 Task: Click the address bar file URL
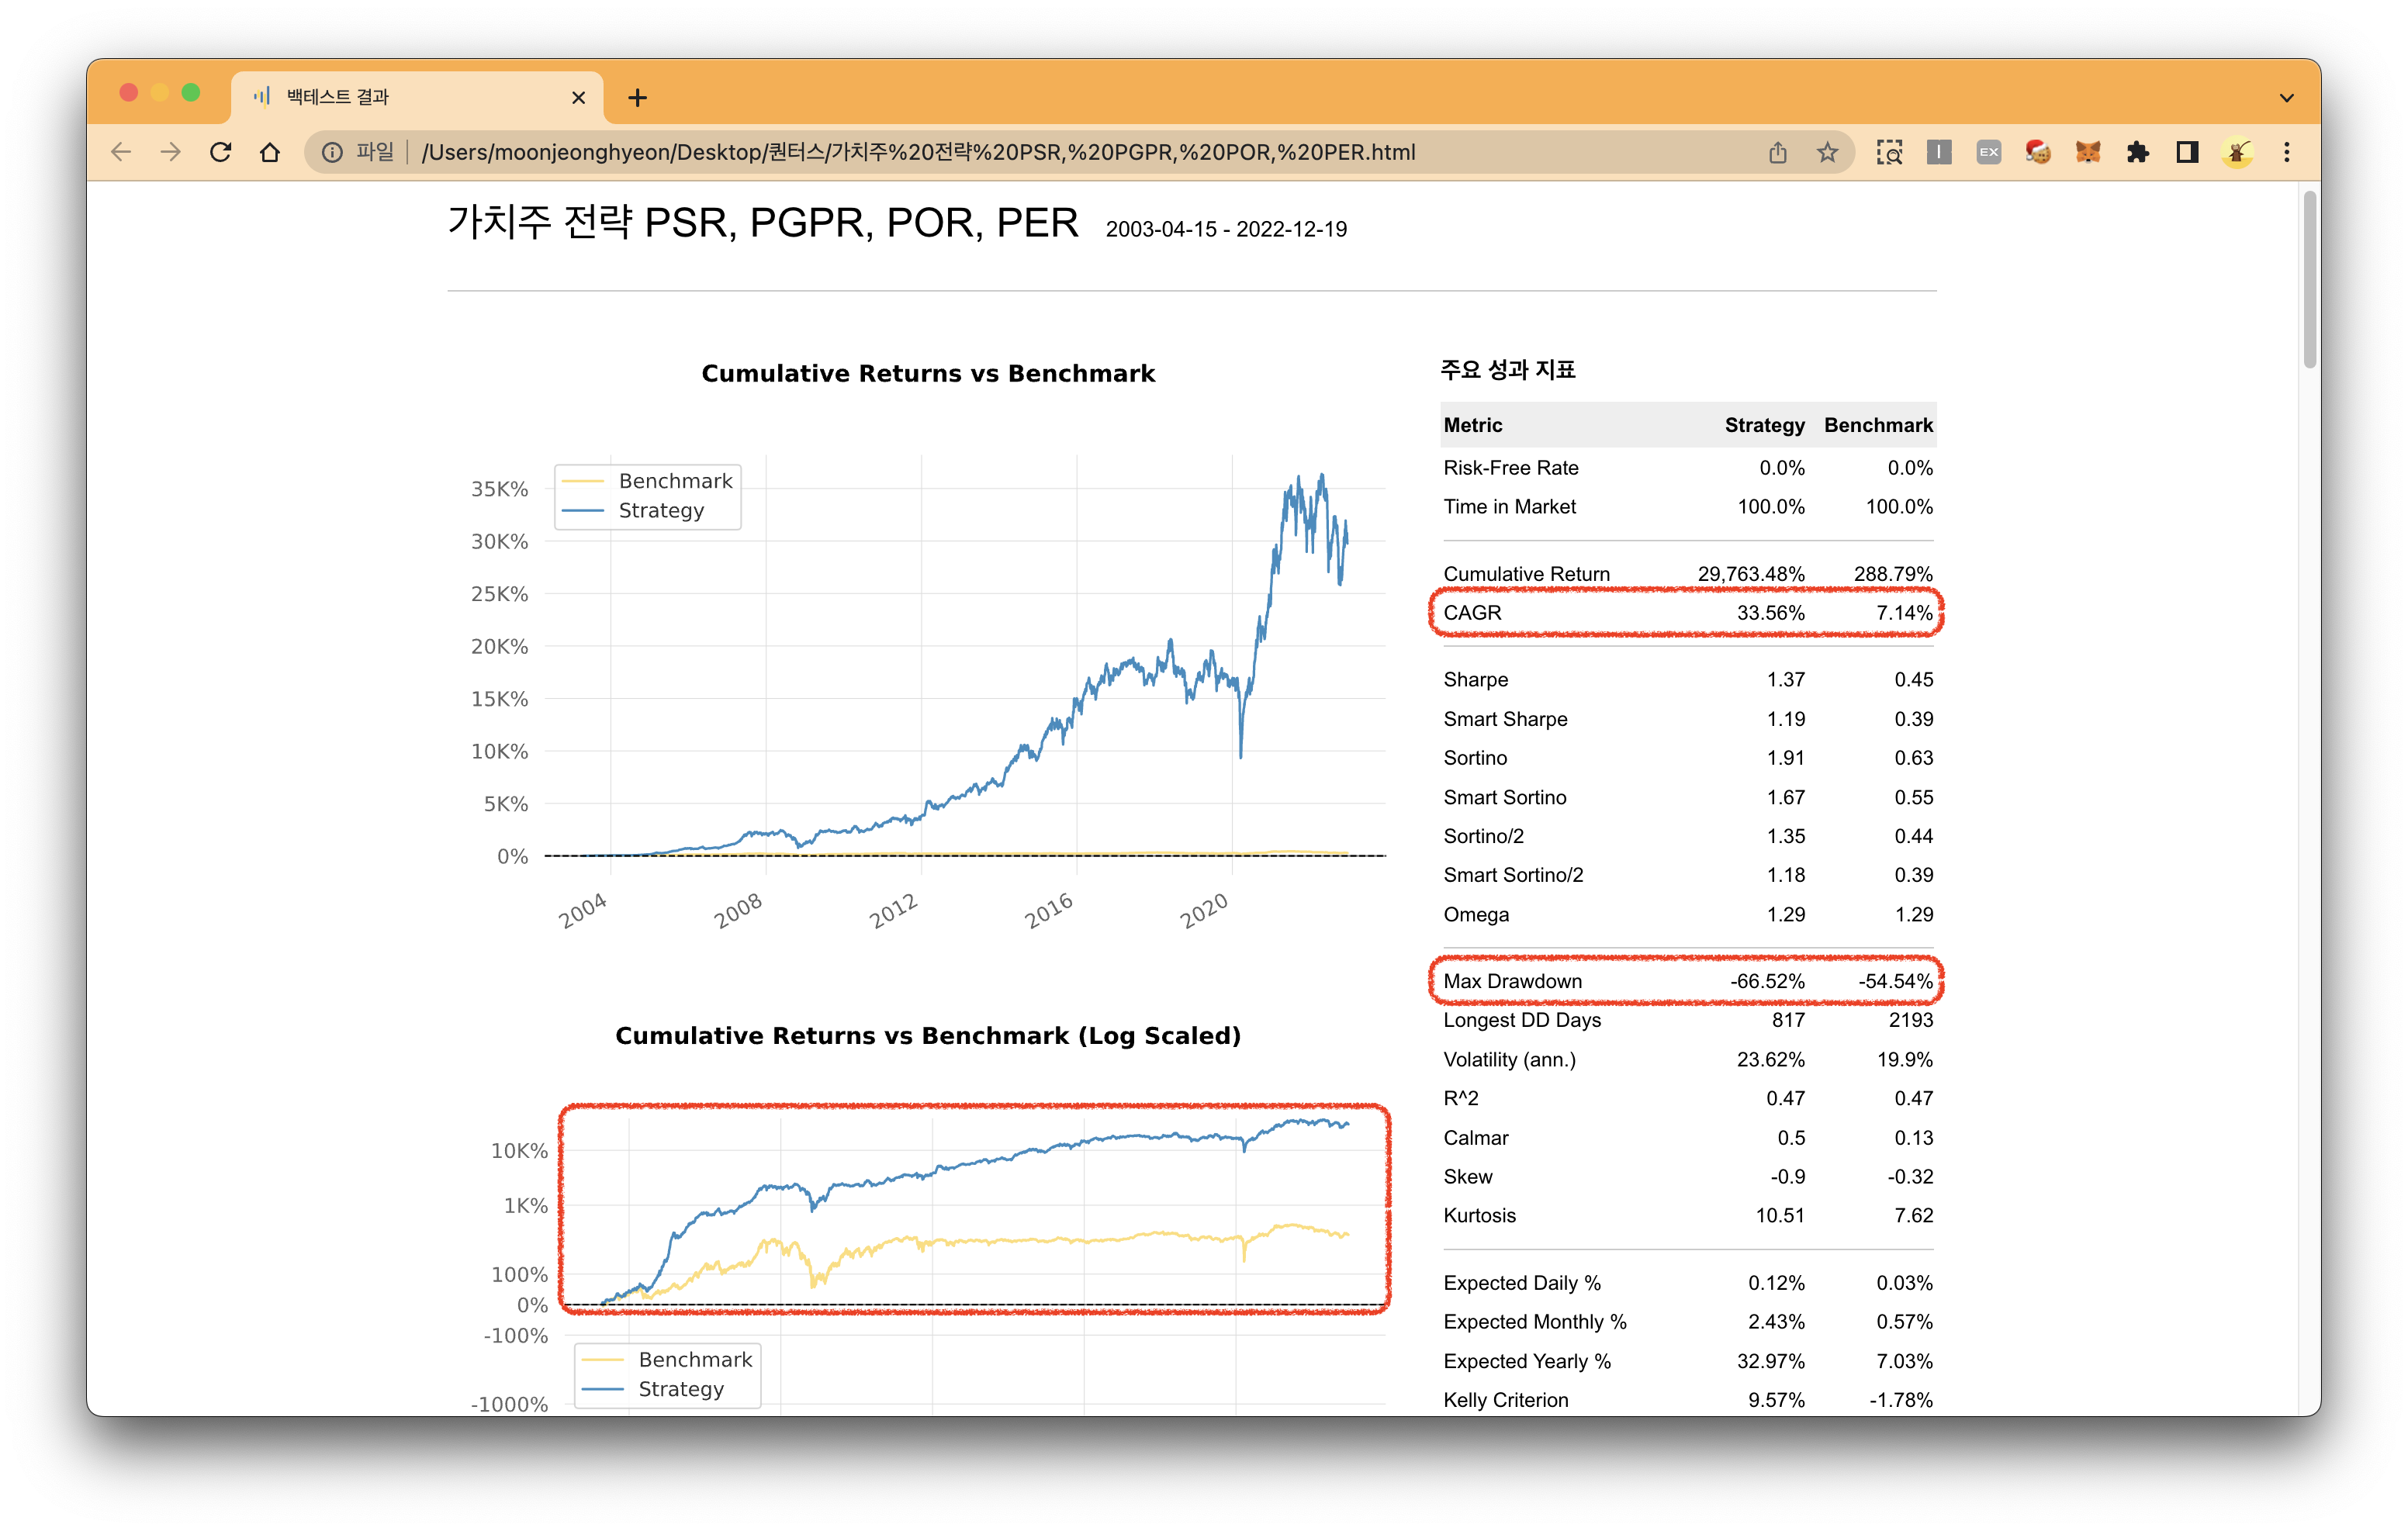pyautogui.click(x=917, y=152)
